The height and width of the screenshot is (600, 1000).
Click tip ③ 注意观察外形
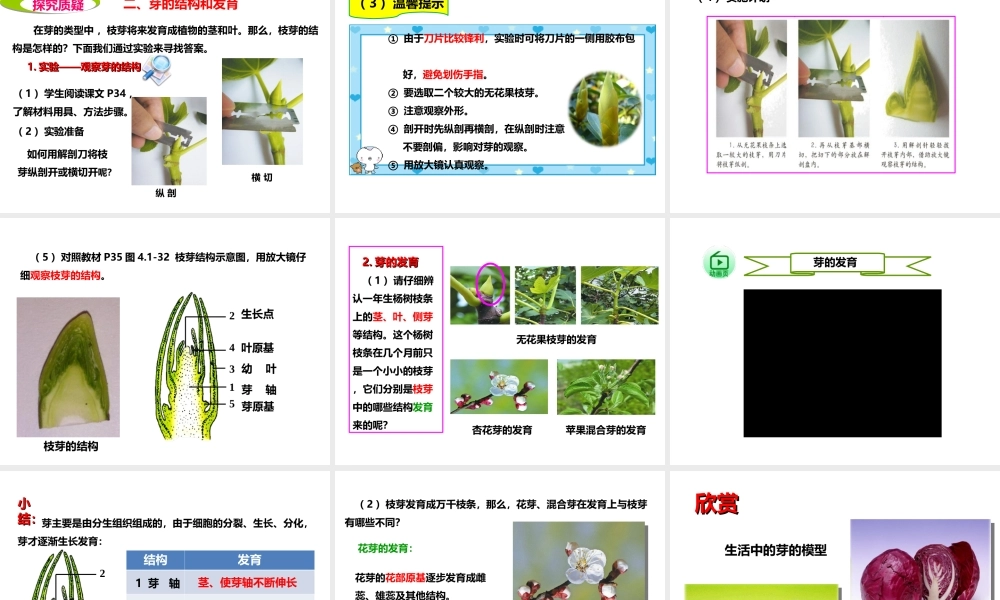(x=428, y=111)
